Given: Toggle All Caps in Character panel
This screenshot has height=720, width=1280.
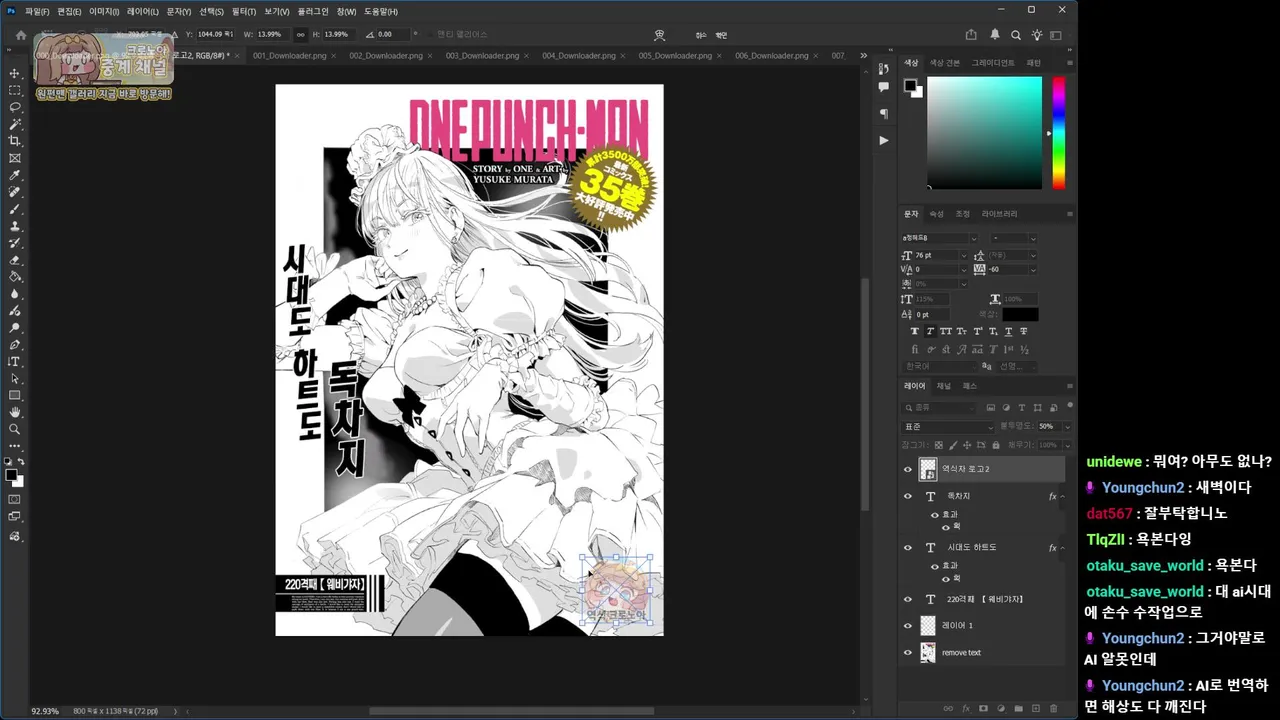Looking at the screenshot, I should pyautogui.click(x=946, y=331).
